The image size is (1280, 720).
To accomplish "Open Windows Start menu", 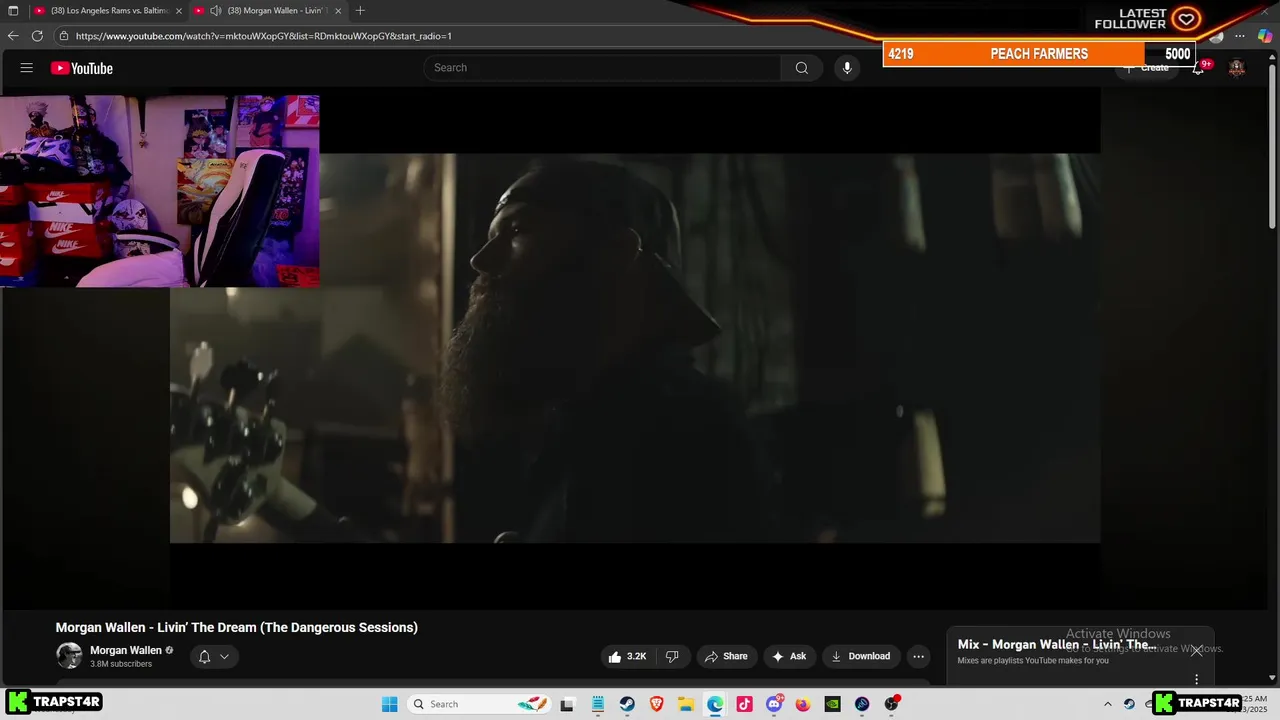I will coord(389,704).
